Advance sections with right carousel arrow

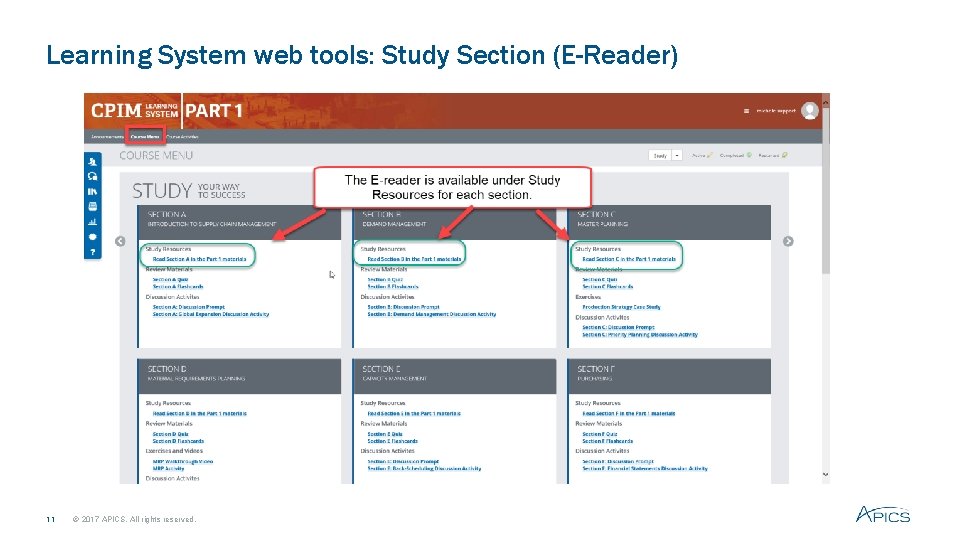click(788, 241)
